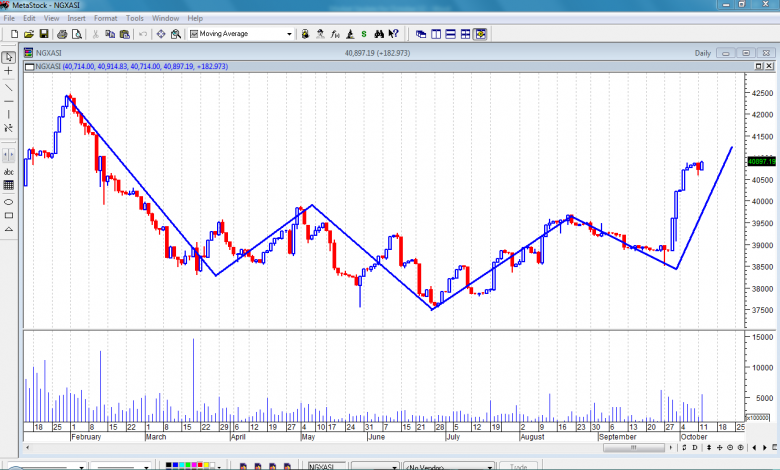Click the Undo arrow icon

pos(143,34)
